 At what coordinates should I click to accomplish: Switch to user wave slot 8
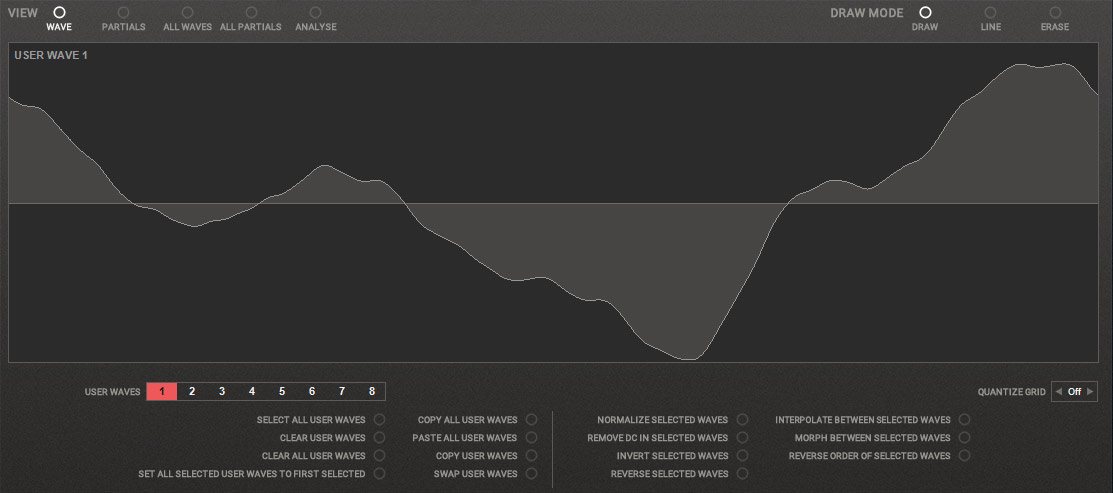(371, 392)
